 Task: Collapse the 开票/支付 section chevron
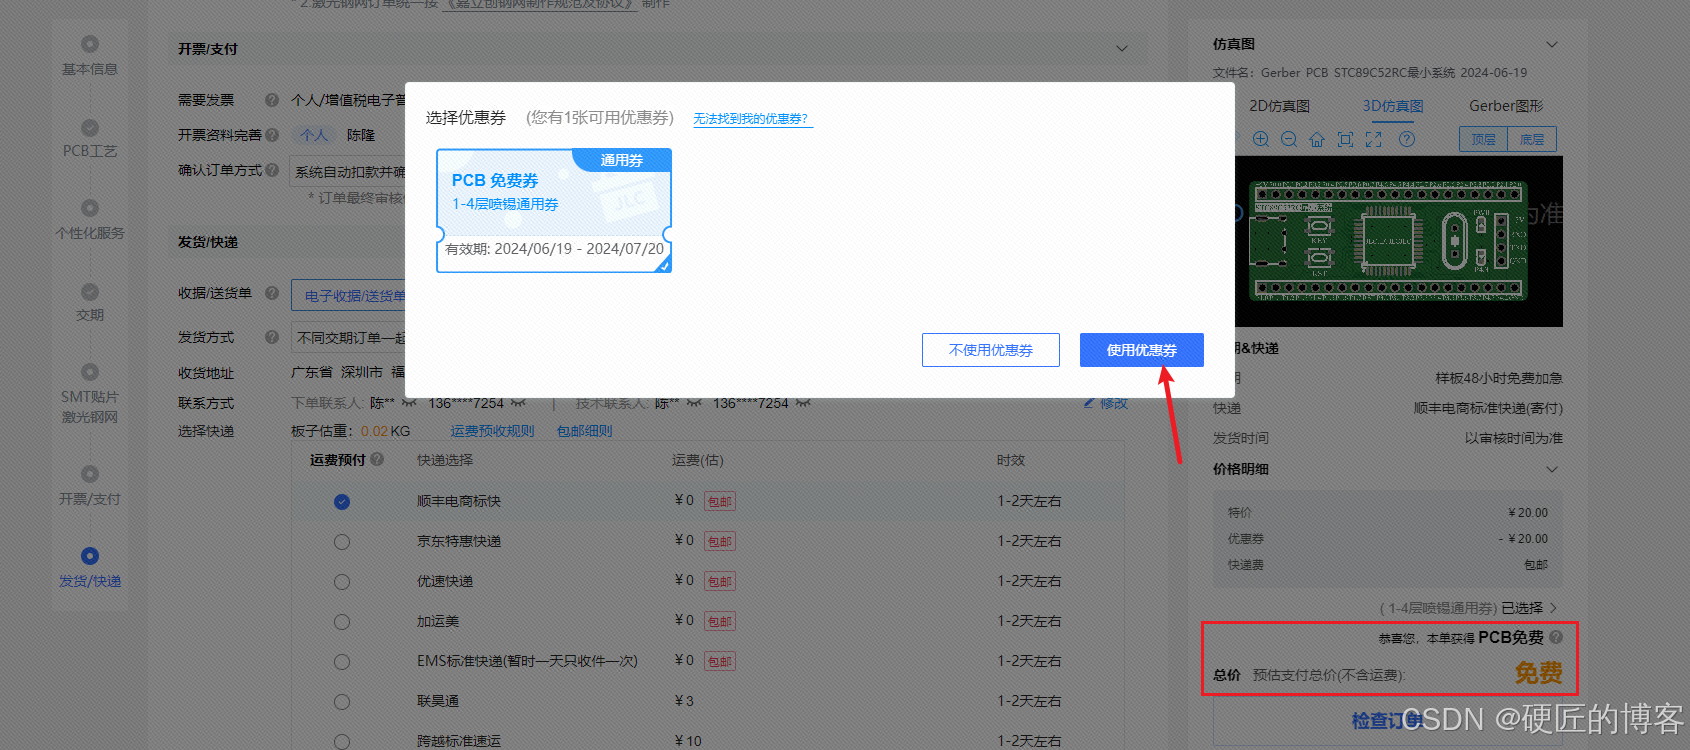point(1122,49)
